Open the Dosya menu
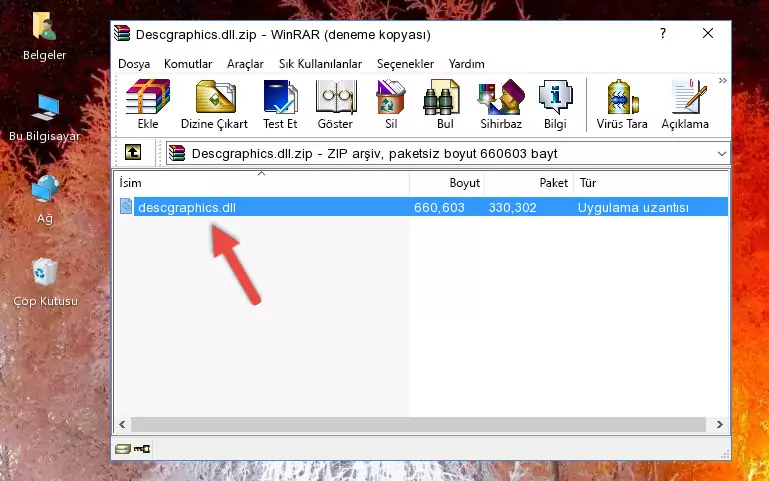 [x=134, y=64]
